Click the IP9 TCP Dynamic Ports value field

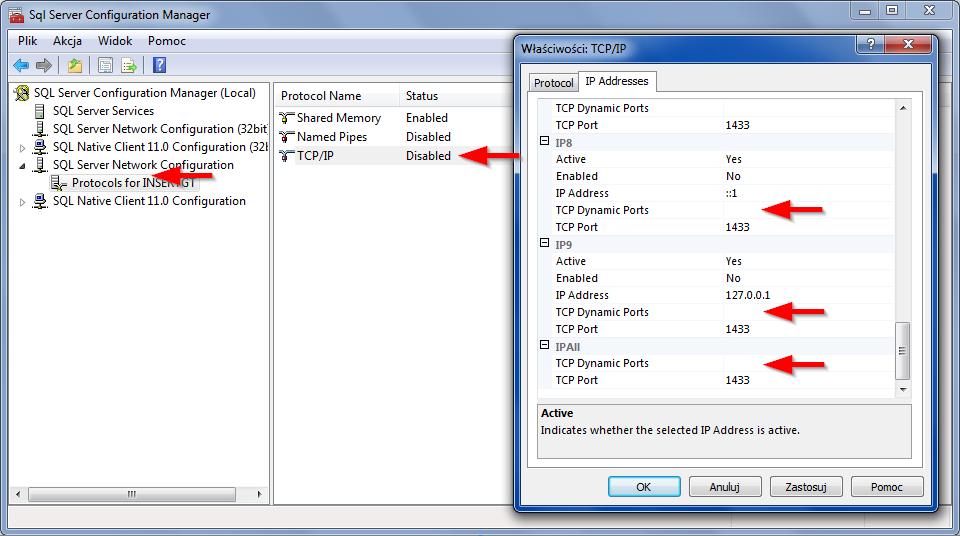click(x=808, y=312)
